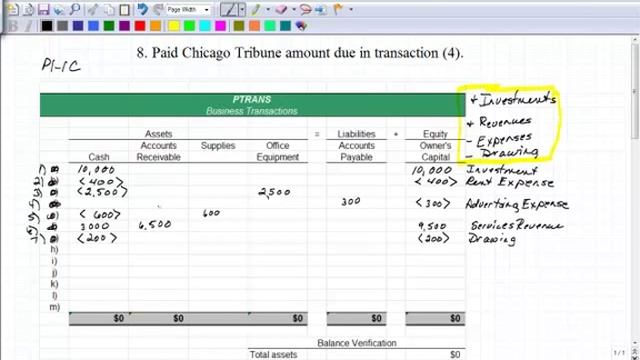This screenshot has width=640, height=360.
Task: Click the Cut scissors icon
Action: [93, 9]
